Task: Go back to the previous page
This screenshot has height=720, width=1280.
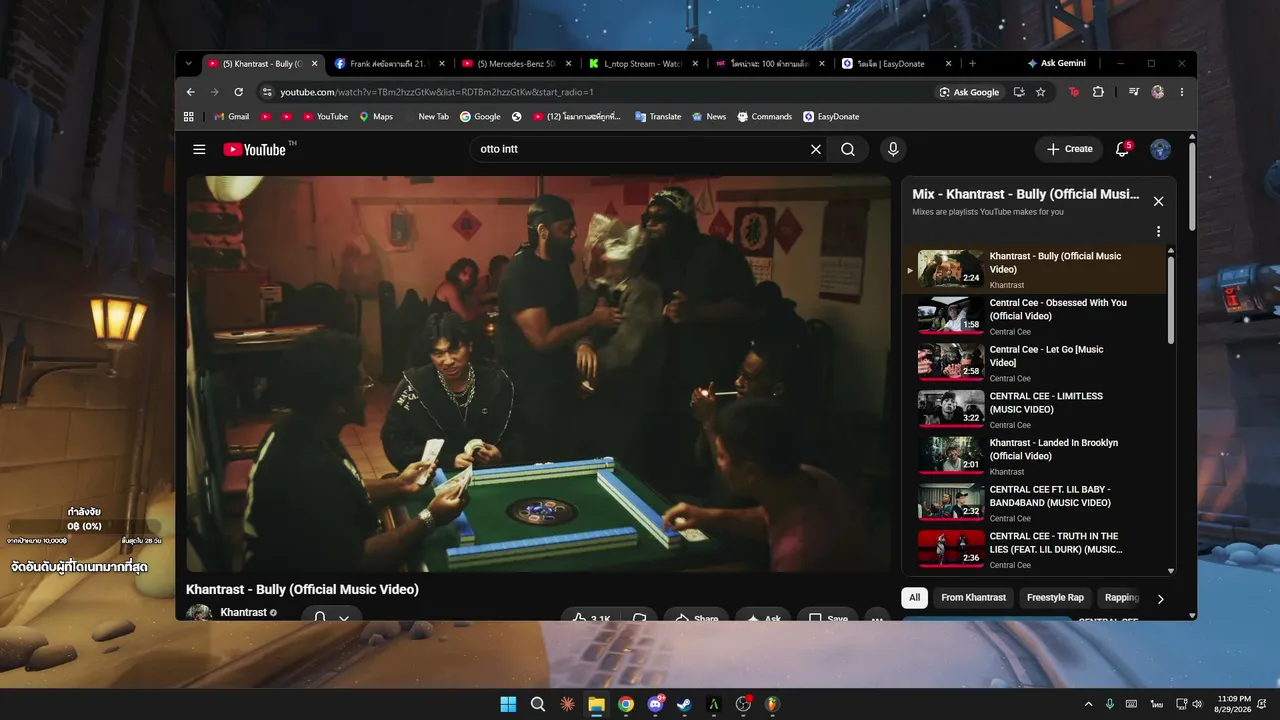Action: tap(191, 92)
